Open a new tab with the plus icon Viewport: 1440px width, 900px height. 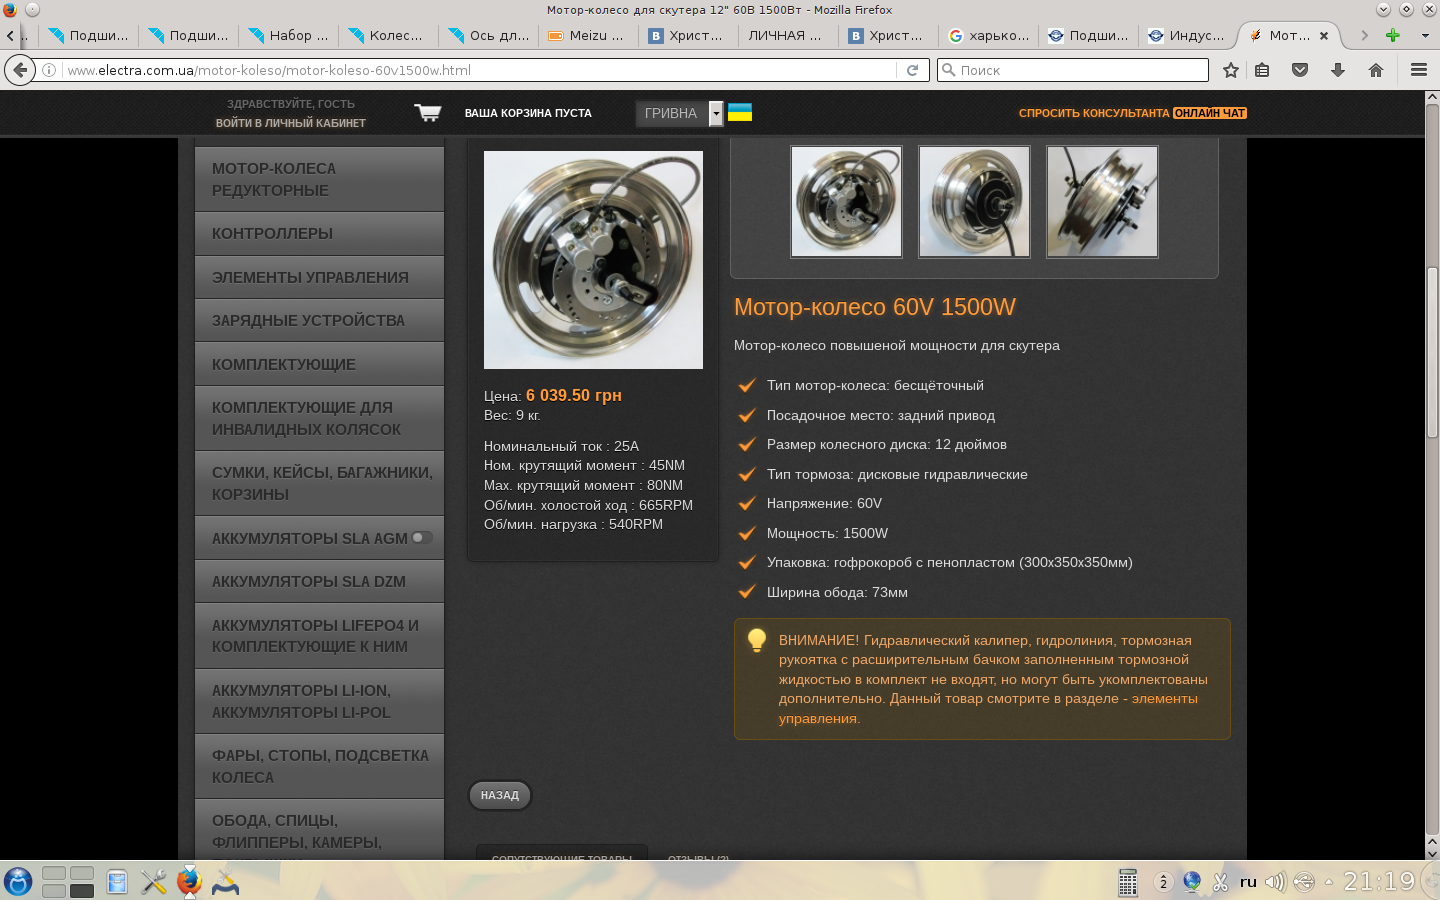1392,35
